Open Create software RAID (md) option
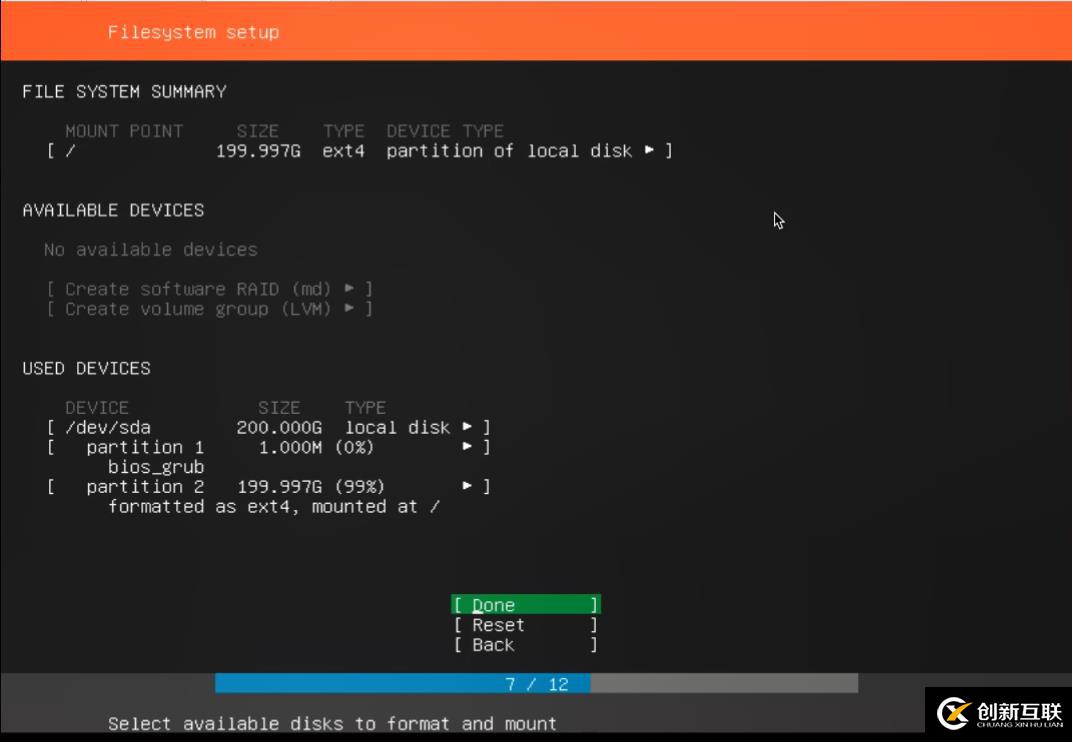The height and width of the screenshot is (742, 1072). 209,289
